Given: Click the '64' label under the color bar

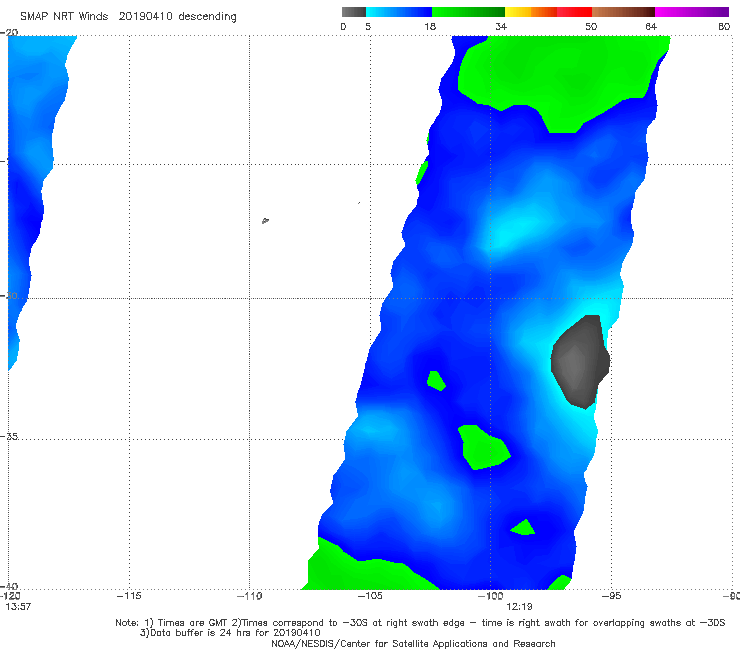Looking at the screenshot, I should click(651, 26).
